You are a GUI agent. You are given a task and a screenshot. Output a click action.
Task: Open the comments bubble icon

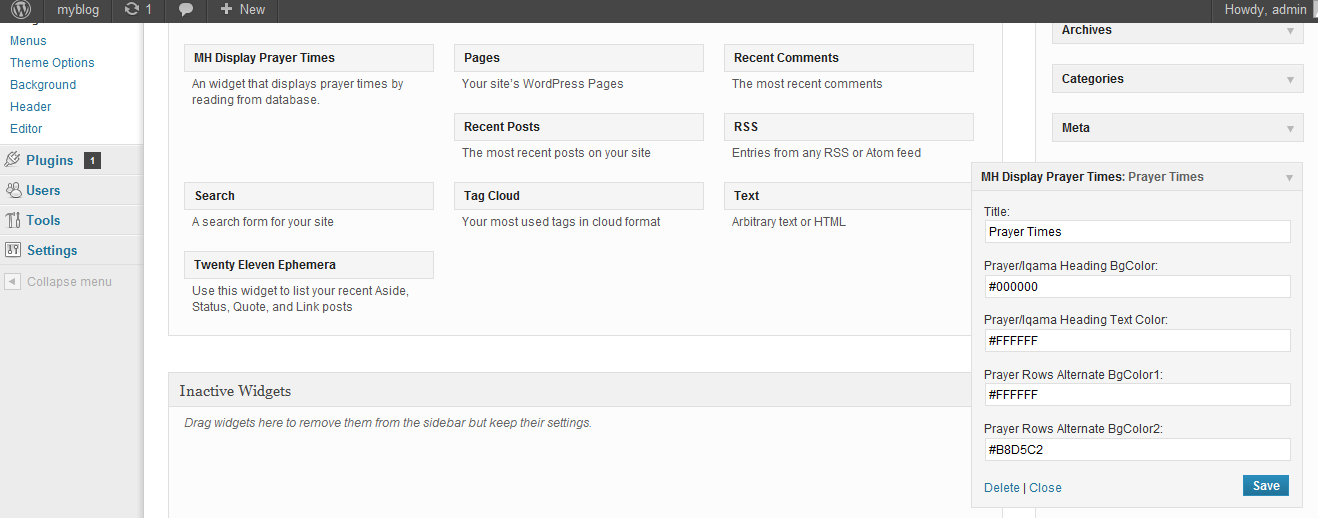pos(186,10)
